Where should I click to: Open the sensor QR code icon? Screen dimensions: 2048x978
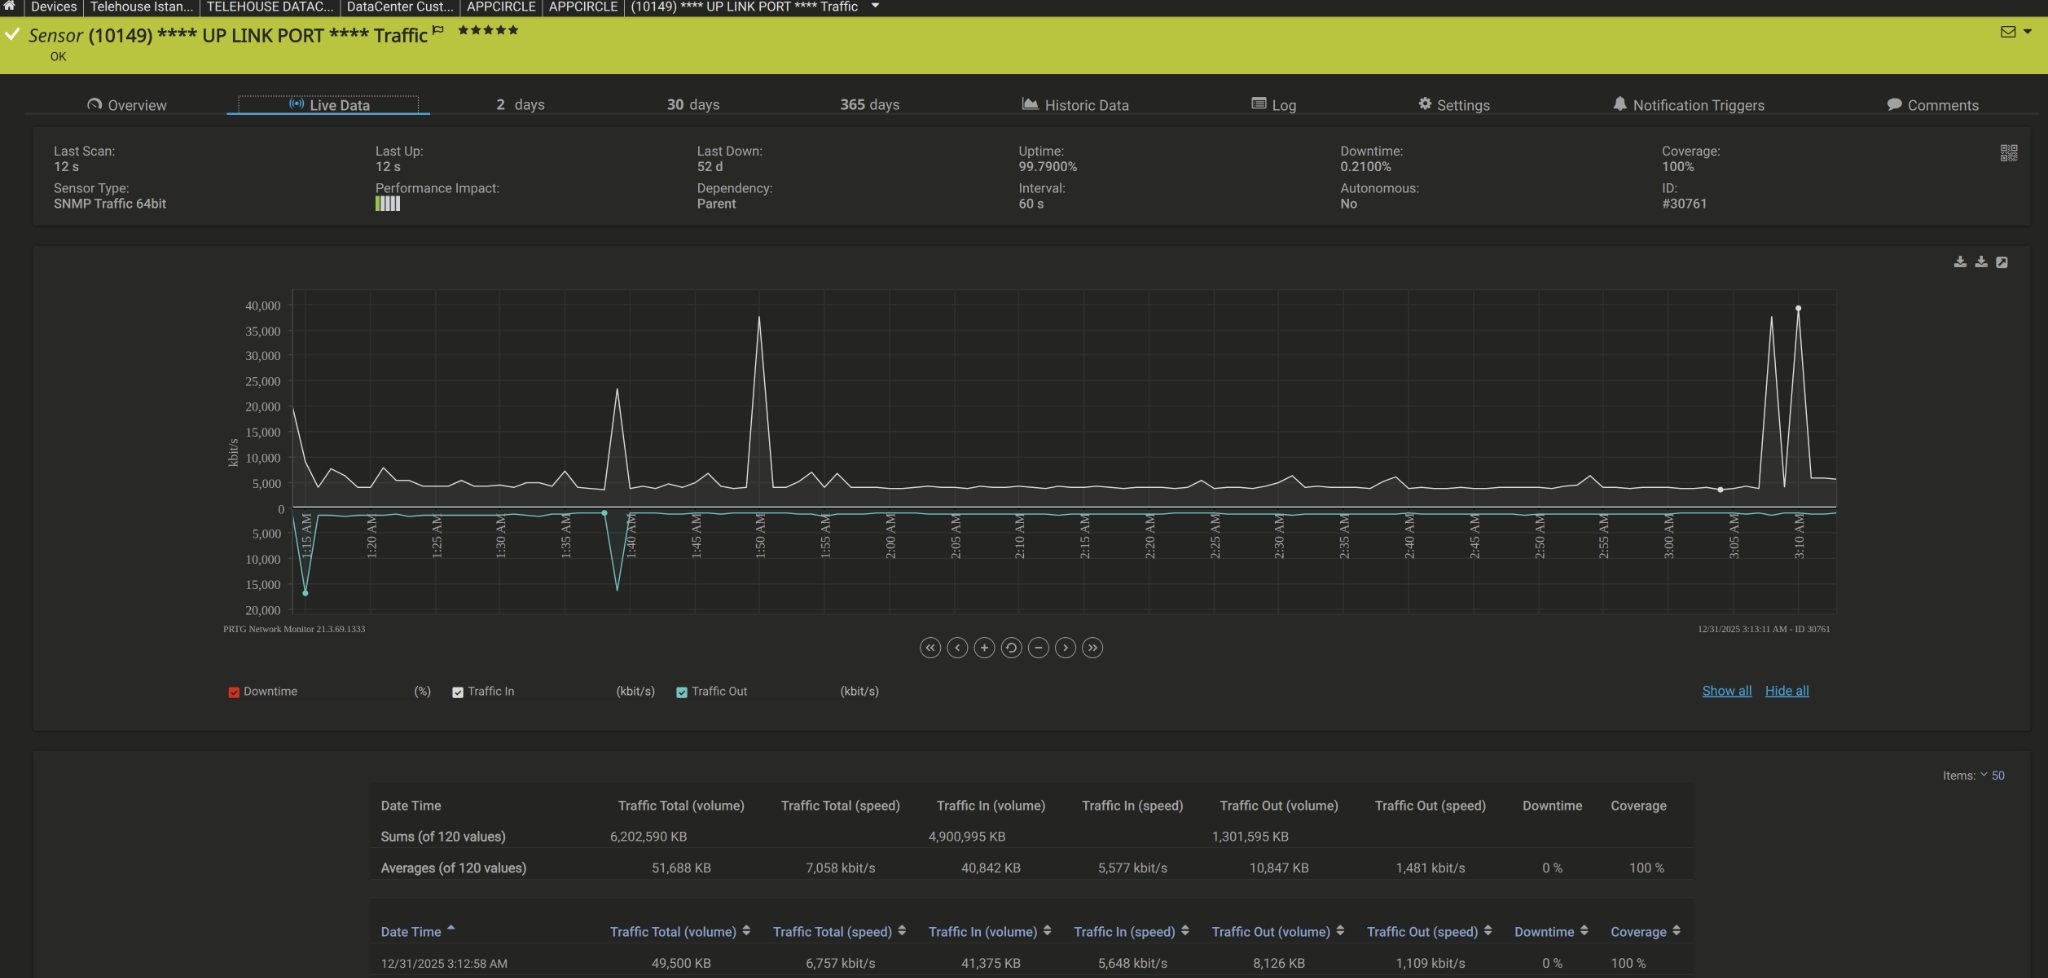pyautogui.click(x=2008, y=153)
